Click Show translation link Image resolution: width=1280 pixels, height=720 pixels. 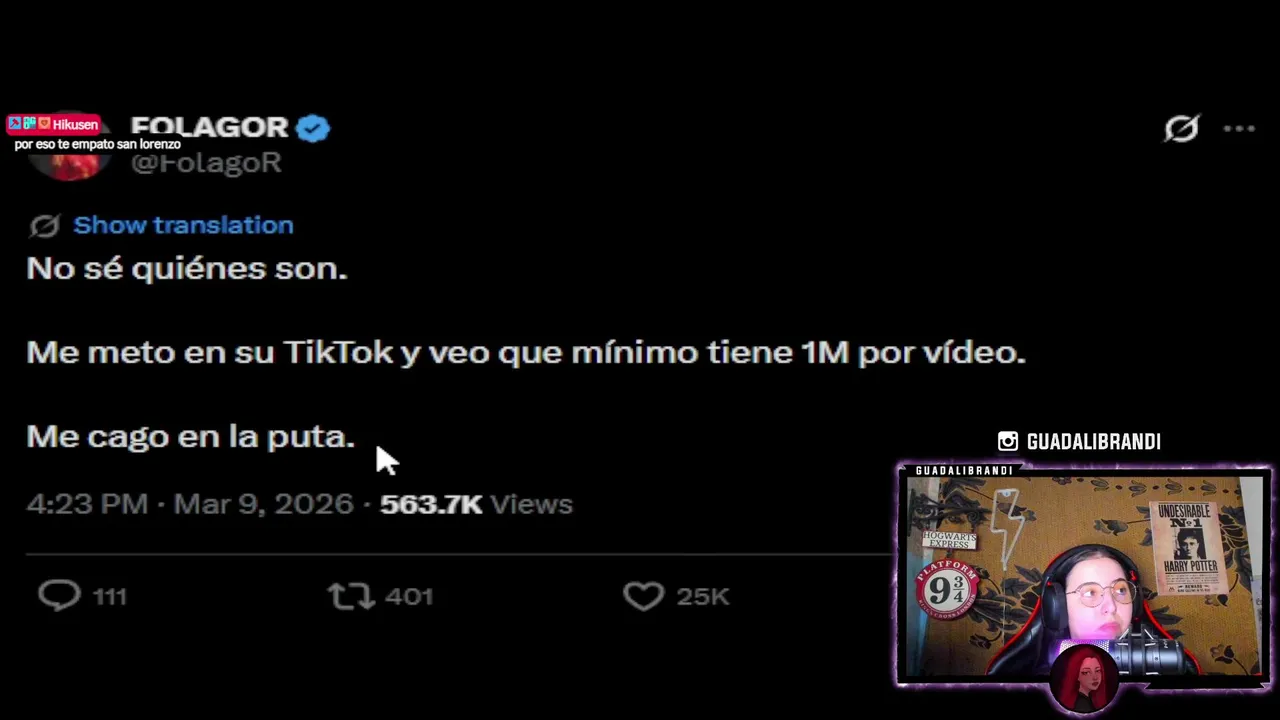(x=183, y=225)
